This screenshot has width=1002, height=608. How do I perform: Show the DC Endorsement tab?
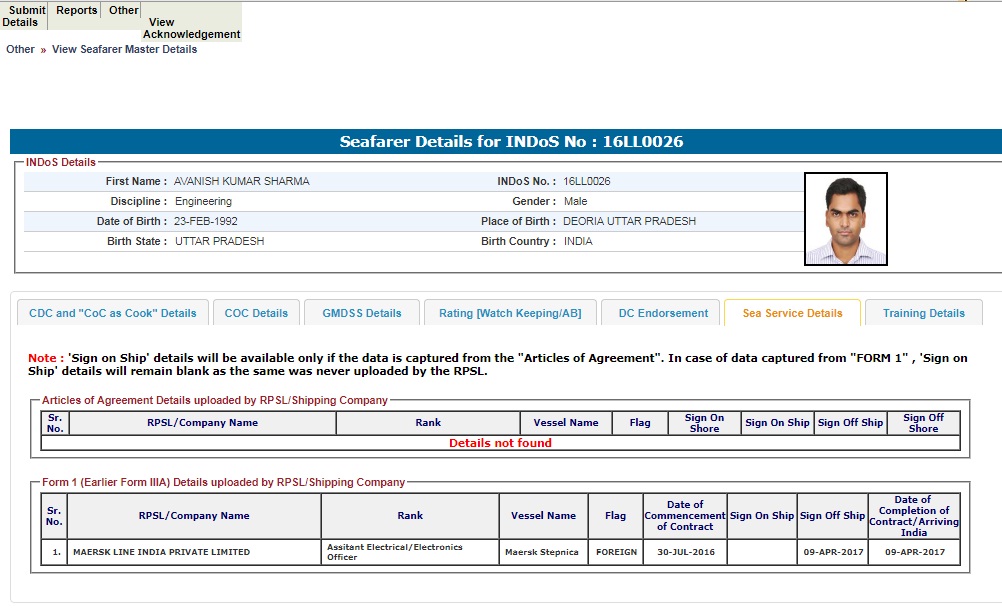(x=663, y=313)
